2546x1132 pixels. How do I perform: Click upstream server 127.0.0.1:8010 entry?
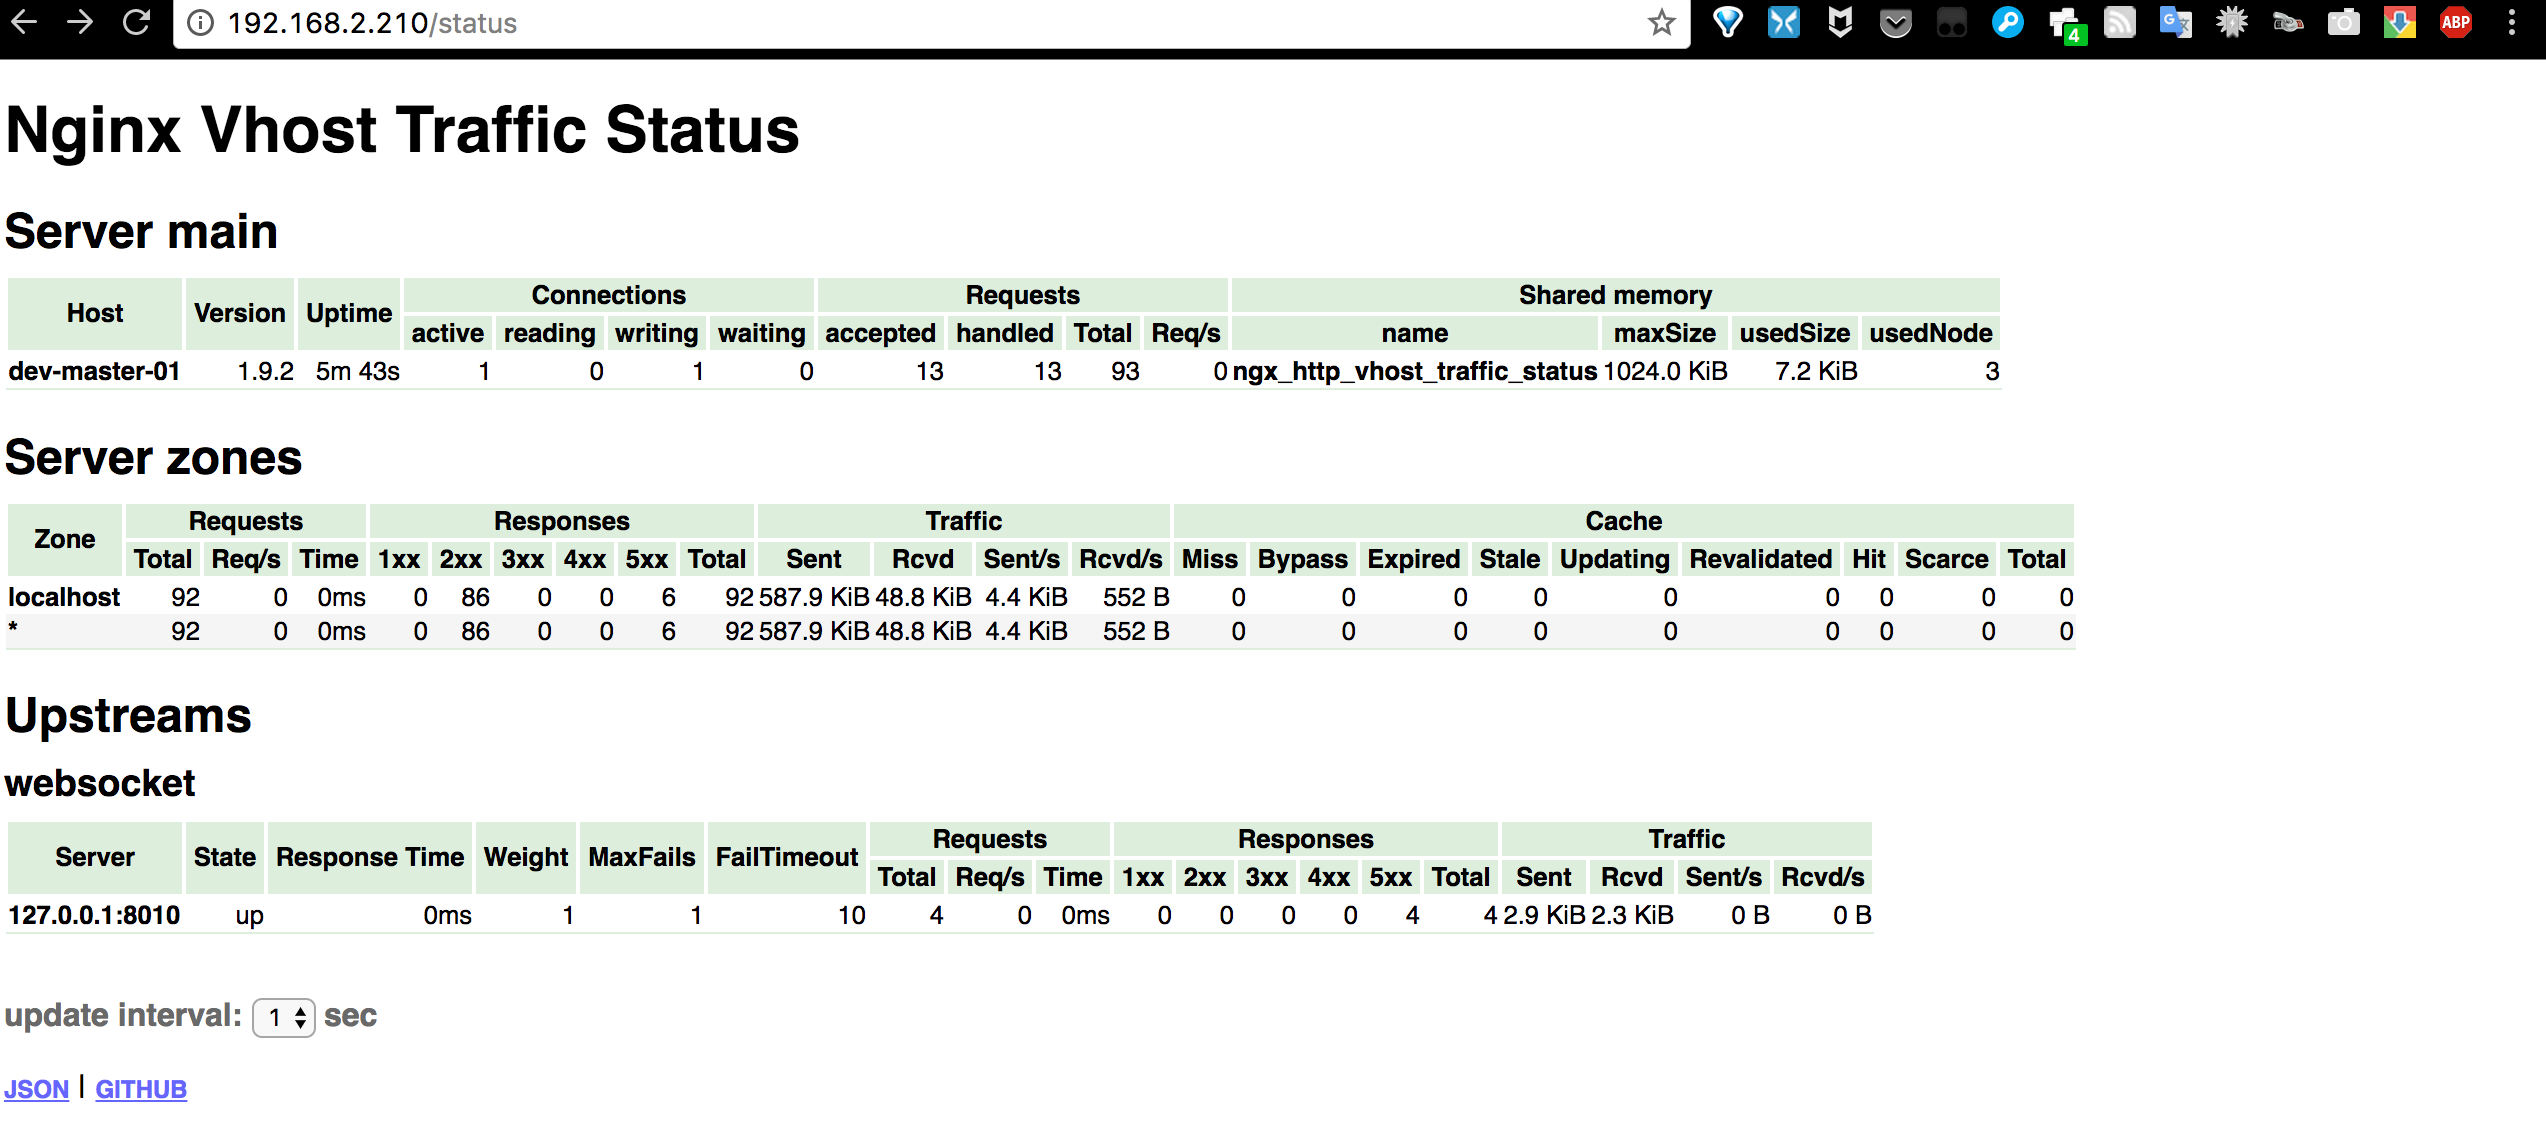tap(94, 915)
